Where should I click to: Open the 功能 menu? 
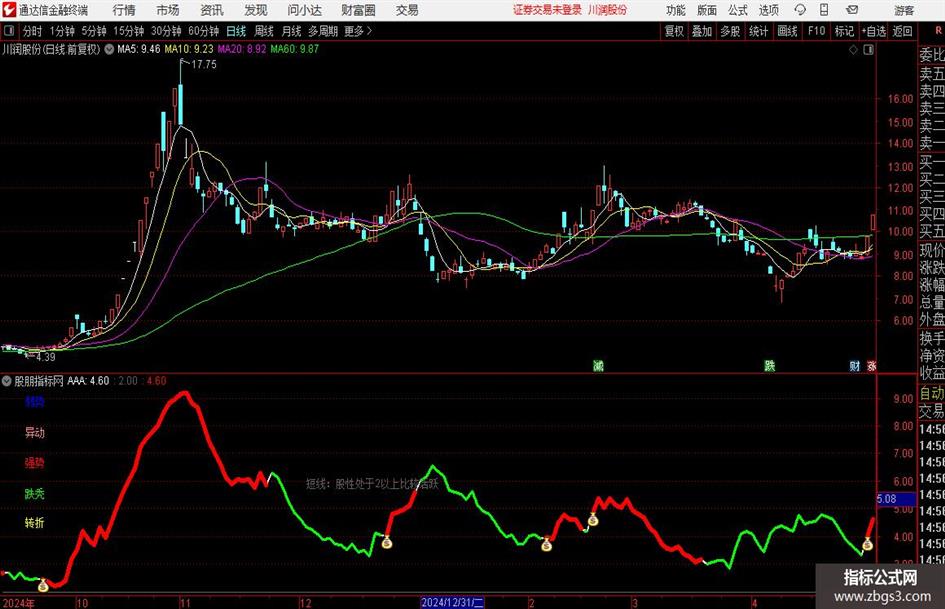point(676,10)
